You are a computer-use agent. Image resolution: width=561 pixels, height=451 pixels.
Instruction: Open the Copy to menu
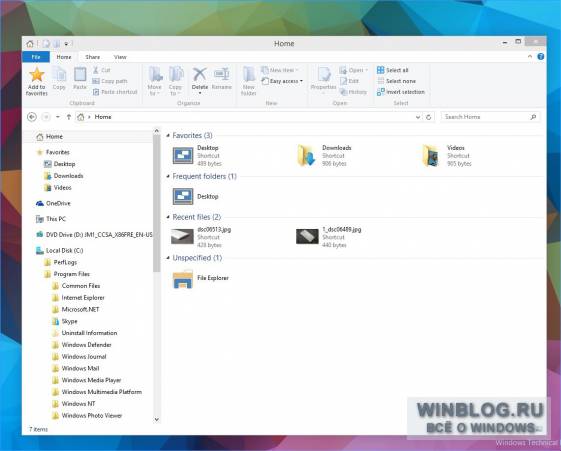176,81
